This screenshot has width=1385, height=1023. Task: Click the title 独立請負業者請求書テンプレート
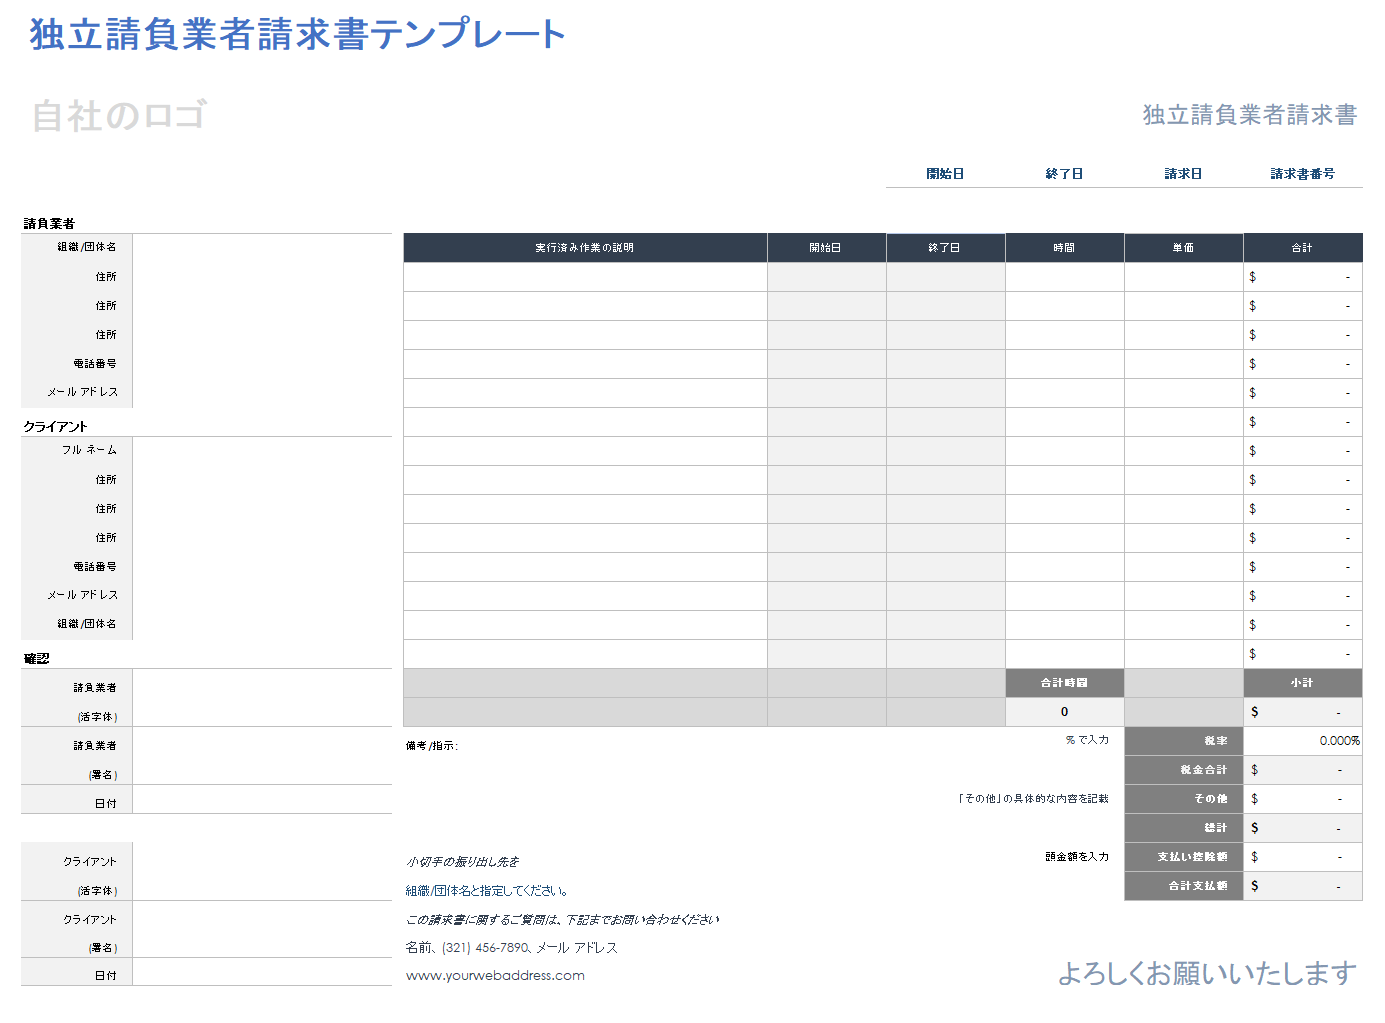pyautogui.click(x=298, y=34)
